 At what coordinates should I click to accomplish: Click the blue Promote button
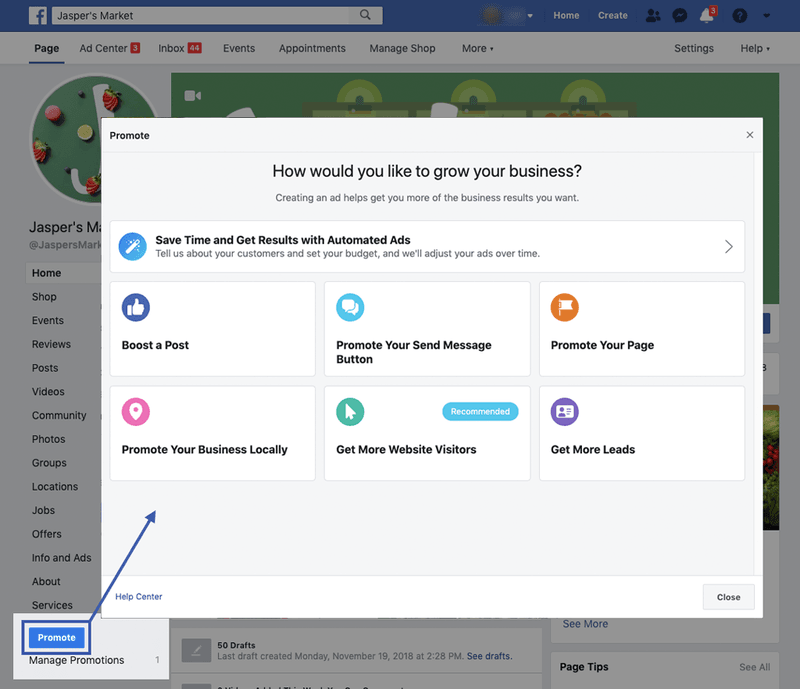click(57, 637)
